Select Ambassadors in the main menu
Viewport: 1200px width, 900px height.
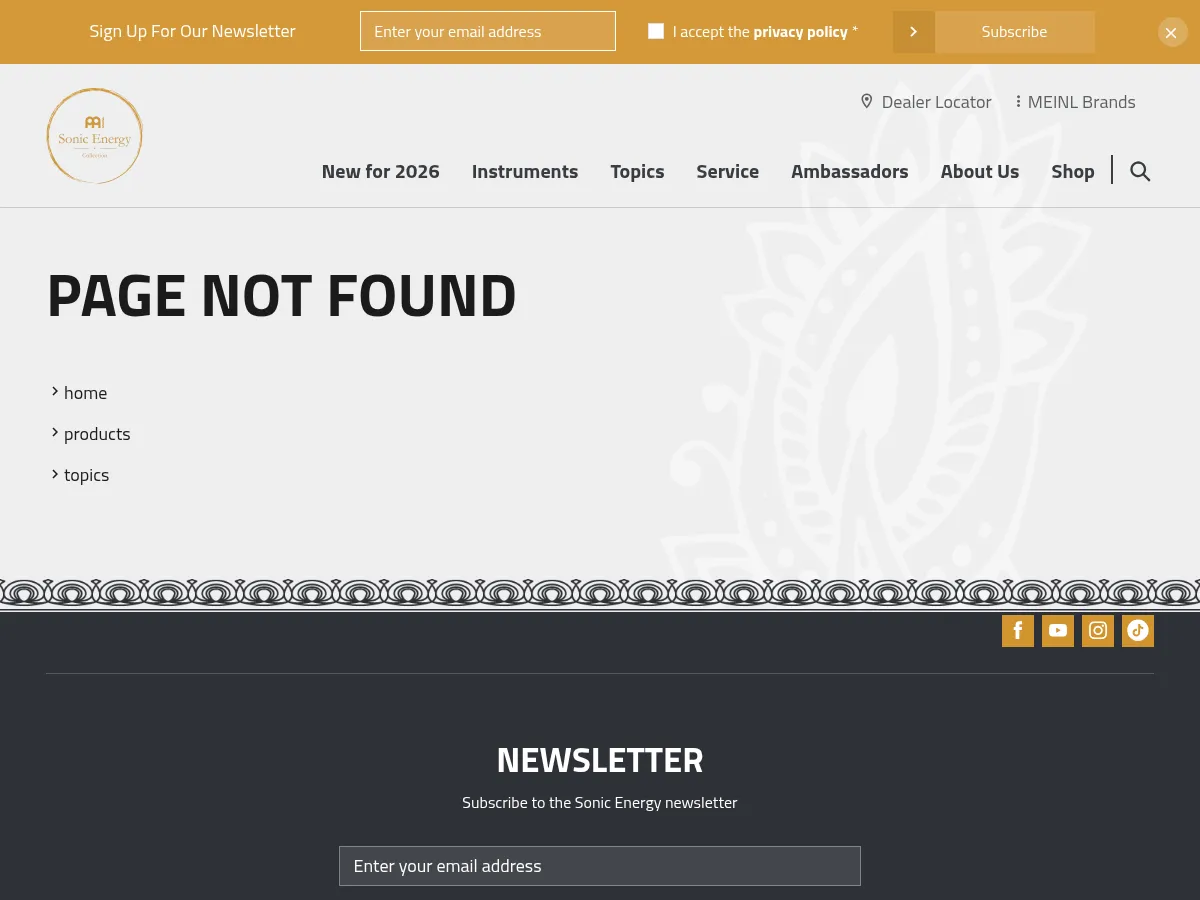point(849,171)
